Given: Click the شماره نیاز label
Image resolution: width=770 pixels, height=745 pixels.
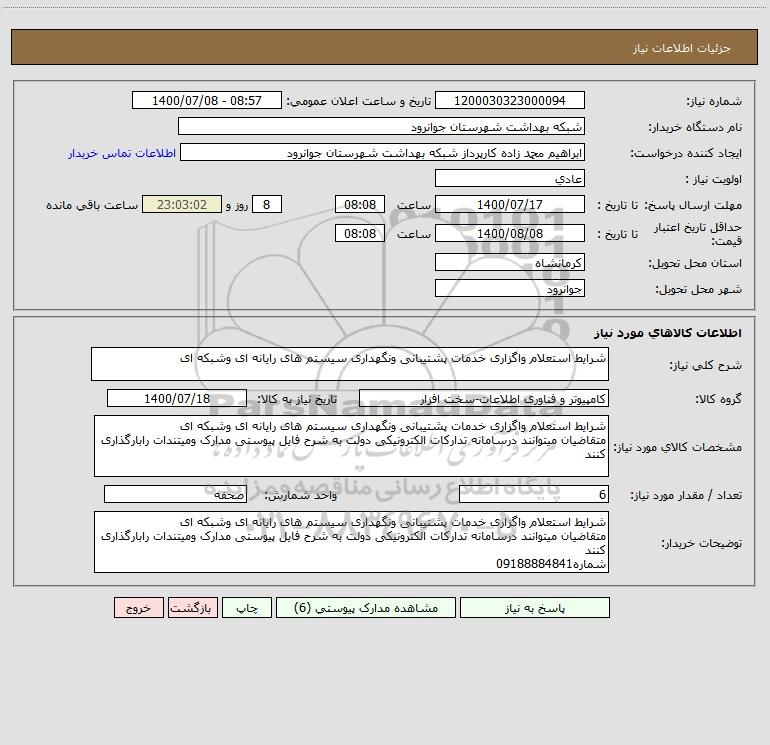Looking at the screenshot, I should tap(714, 101).
